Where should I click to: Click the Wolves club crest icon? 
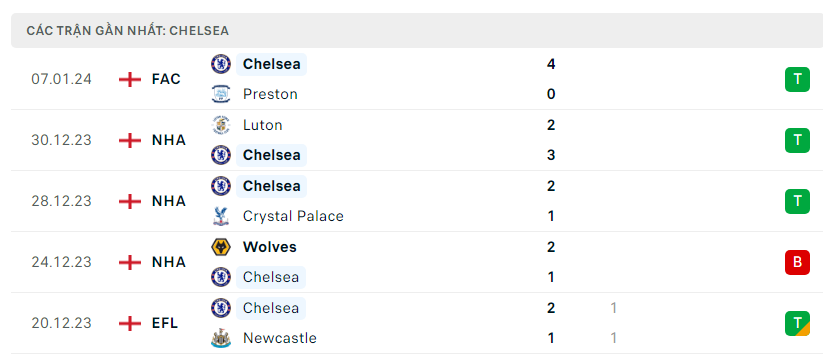pos(221,247)
